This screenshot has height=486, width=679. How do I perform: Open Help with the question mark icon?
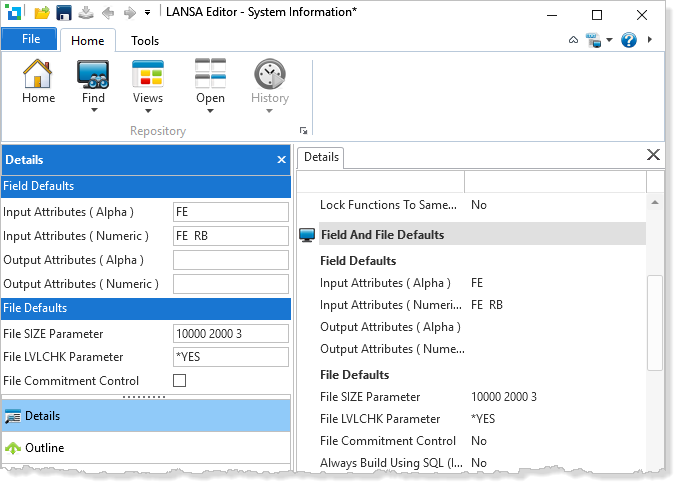tap(628, 40)
